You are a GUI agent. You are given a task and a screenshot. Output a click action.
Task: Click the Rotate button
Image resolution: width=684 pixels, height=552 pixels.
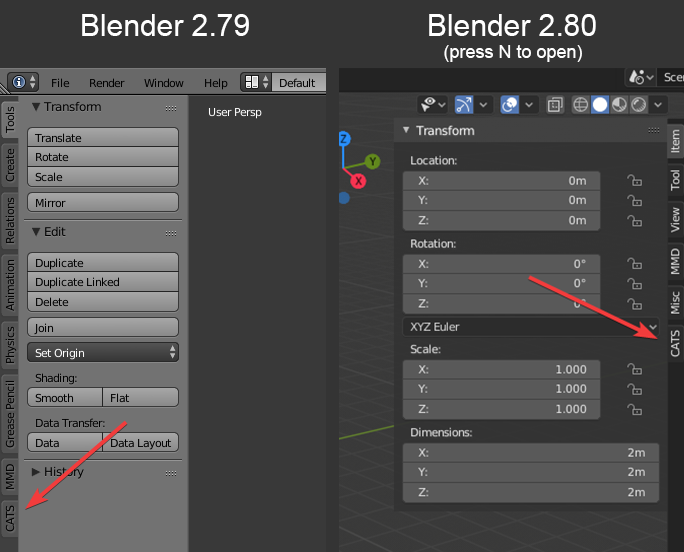click(103, 157)
